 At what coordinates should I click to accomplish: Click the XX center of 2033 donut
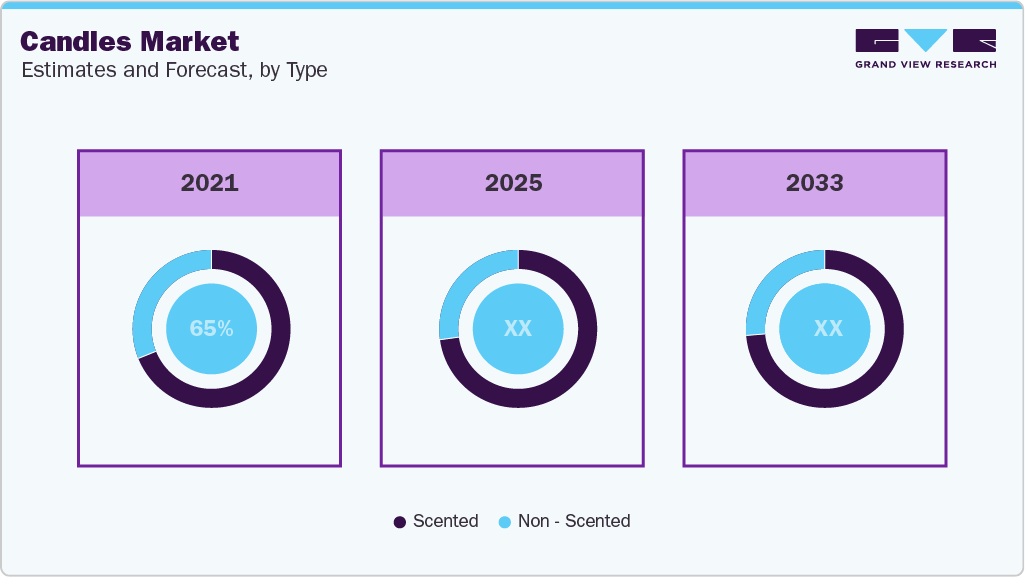[x=827, y=328]
